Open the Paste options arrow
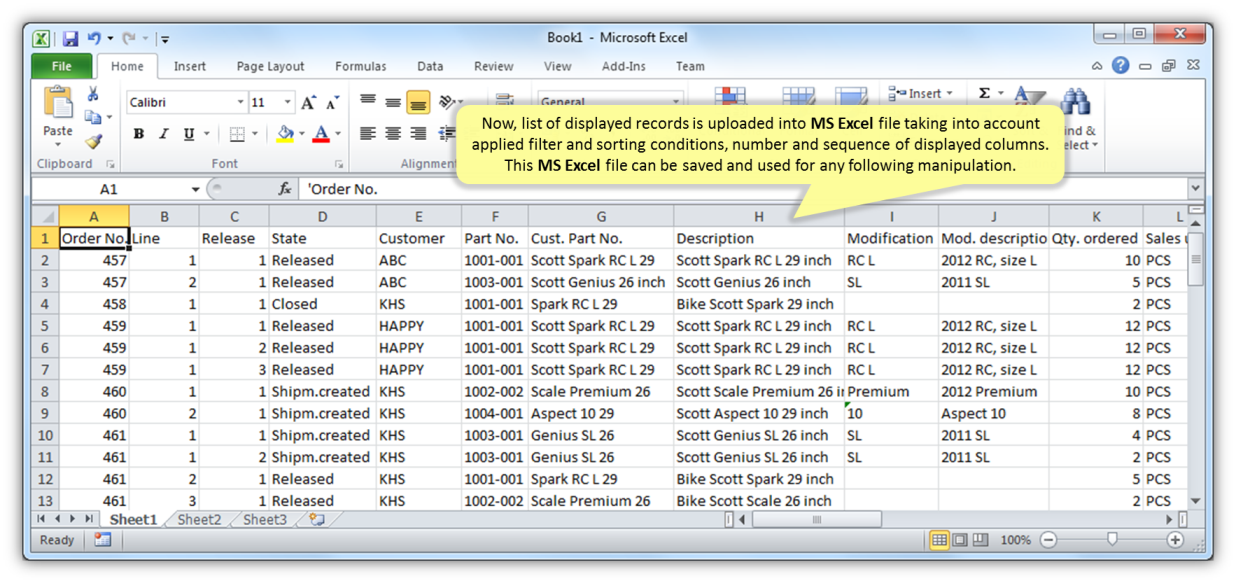 tap(58, 144)
